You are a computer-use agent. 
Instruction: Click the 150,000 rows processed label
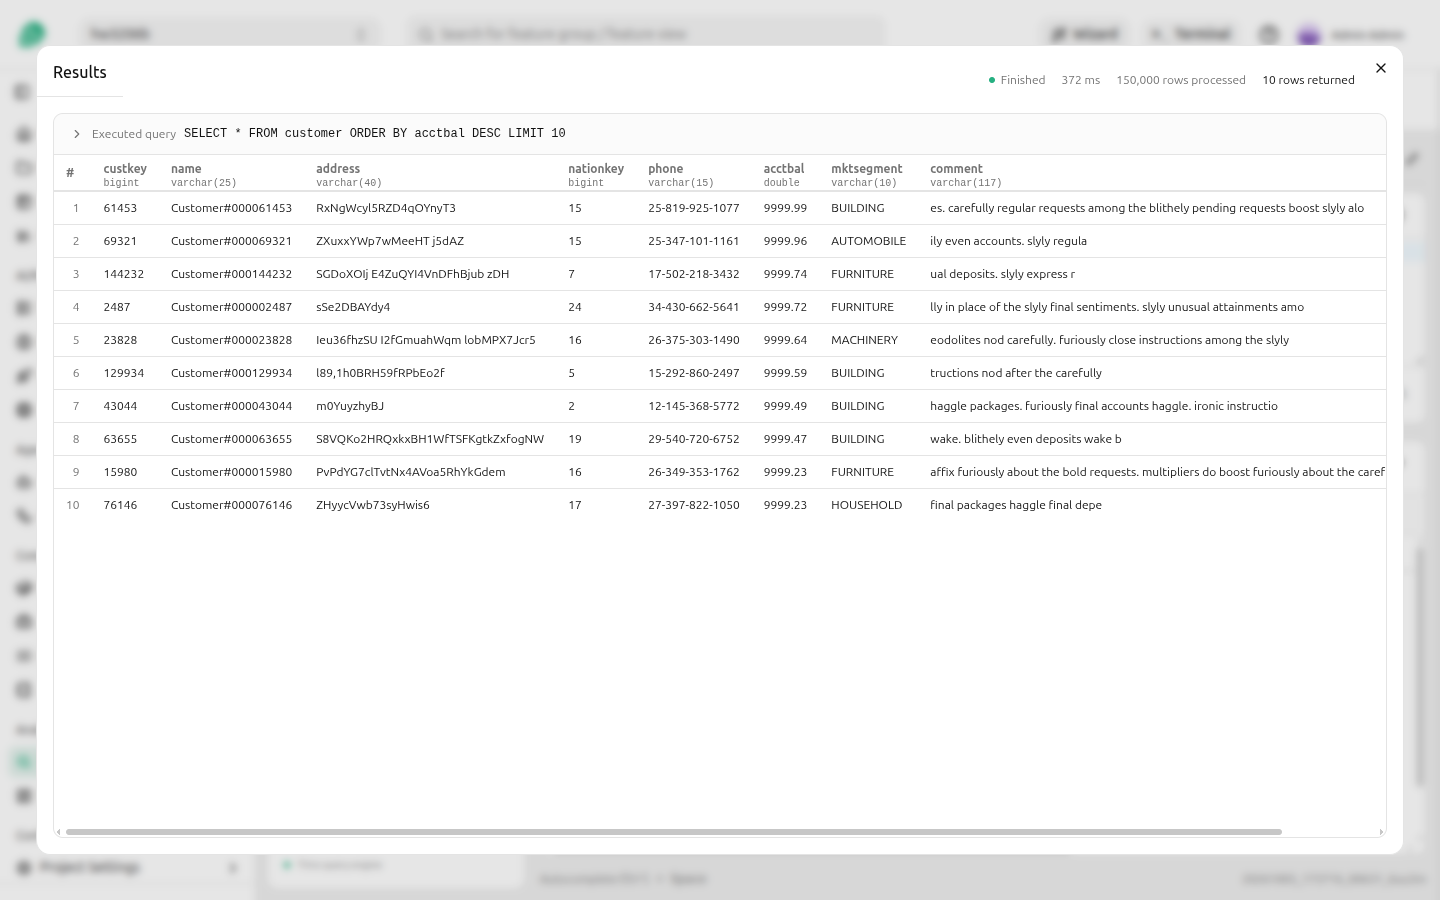pos(1181,80)
